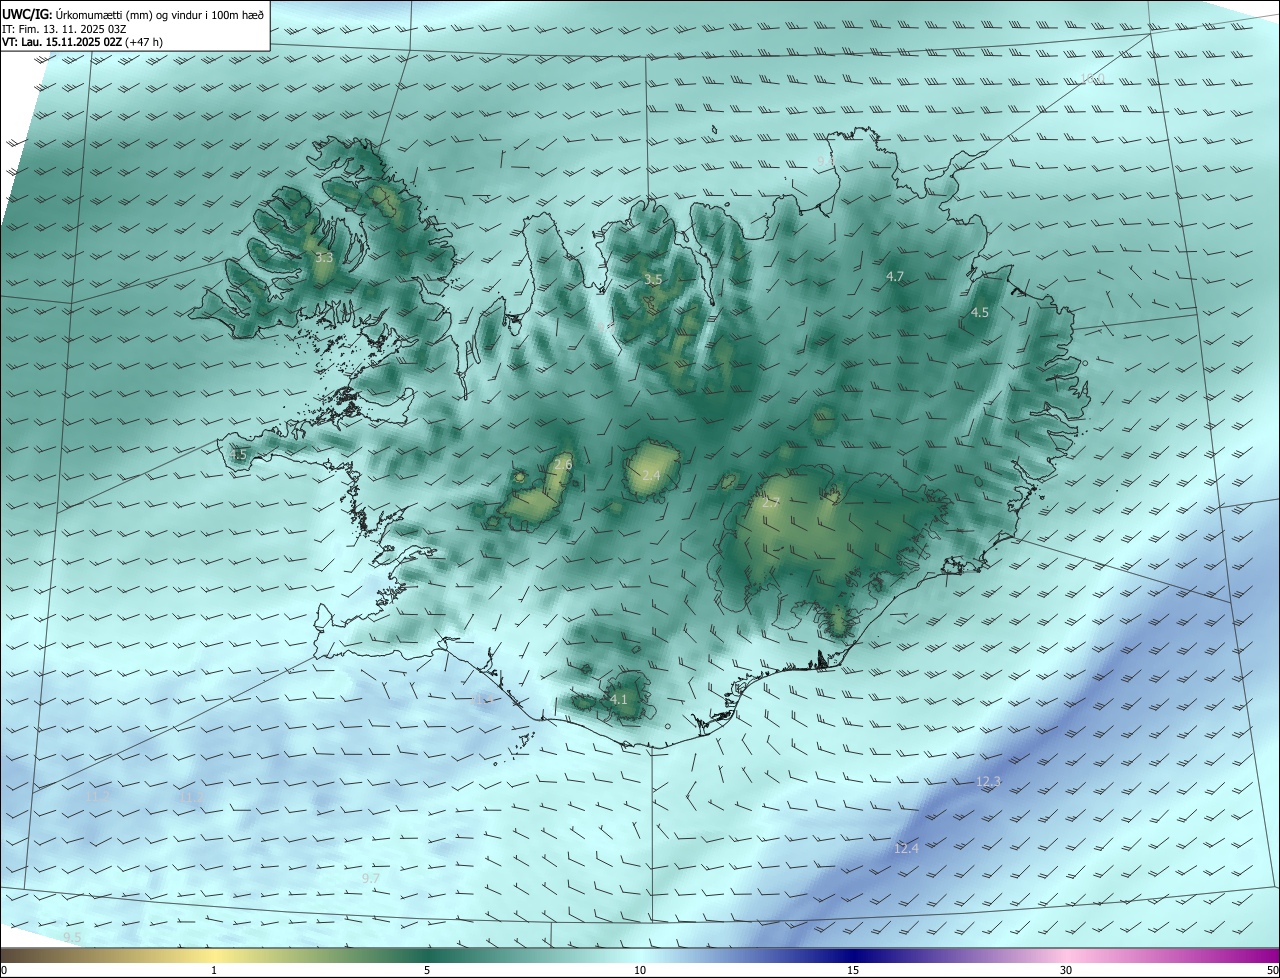Click the map title 'Úrkomumætti (mm) og vindur i 100m hæð'
Screen dimensions: 1280x978
pyautogui.click(x=160, y=14)
